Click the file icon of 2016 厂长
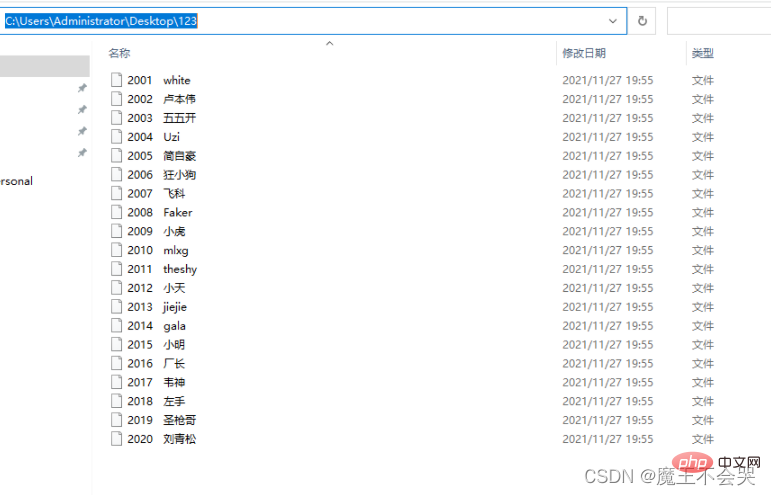The height and width of the screenshot is (495, 771). click(x=117, y=363)
